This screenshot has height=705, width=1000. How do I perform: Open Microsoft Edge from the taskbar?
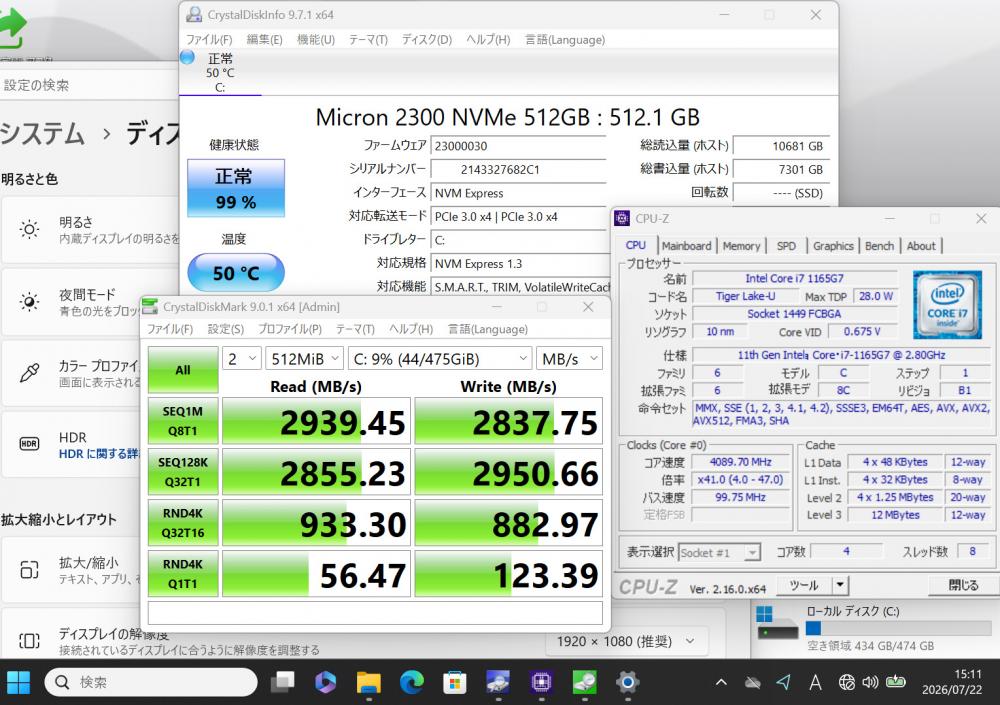coord(412,682)
